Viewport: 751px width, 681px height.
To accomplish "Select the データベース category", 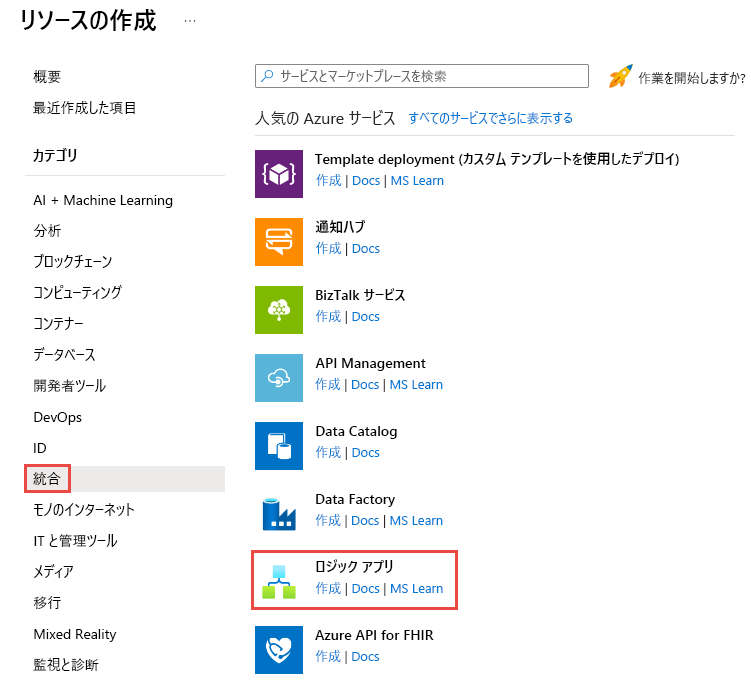I will pyautogui.click(x=64, y=355).
